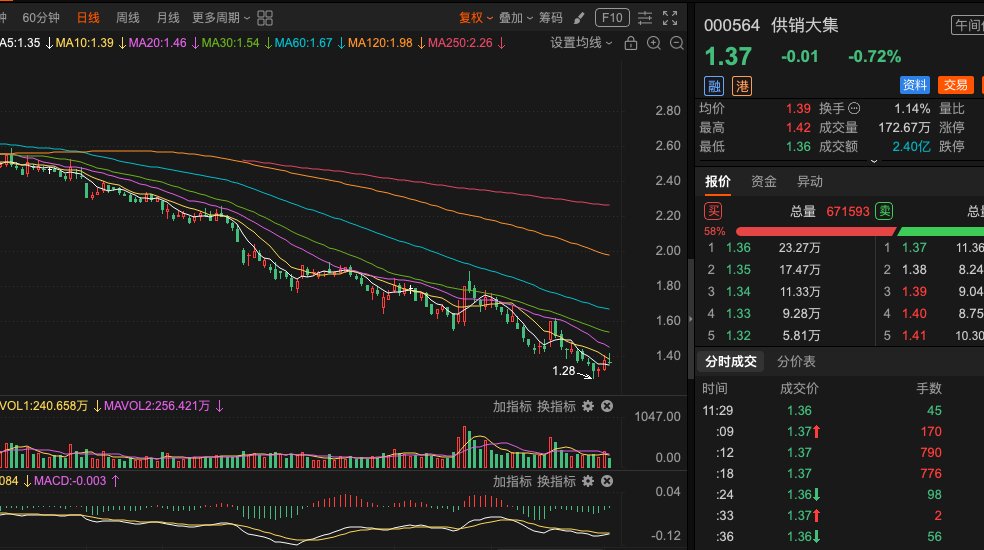The width and height of the screenshot is (984, 550).
Task: Open chart settings sliders icon
Action: tap(644, 18)
